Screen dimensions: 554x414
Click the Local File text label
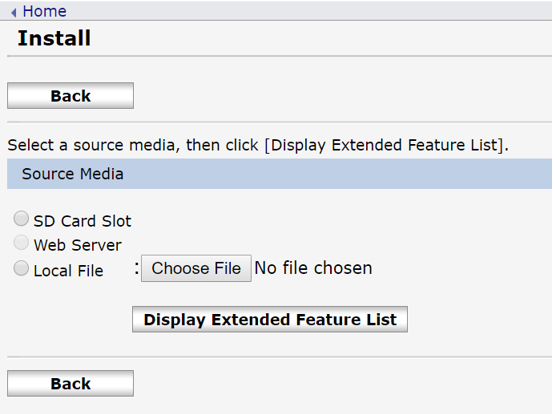pyautogui.click(x=69, y=271)
